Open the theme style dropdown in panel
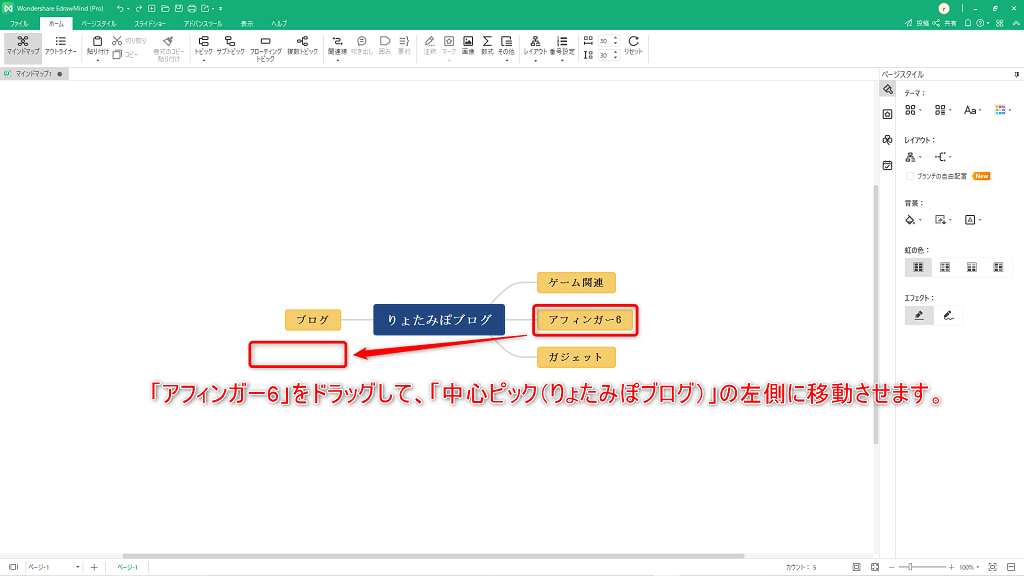Viewport: 1024px width, 576px height. pos(913,110)
